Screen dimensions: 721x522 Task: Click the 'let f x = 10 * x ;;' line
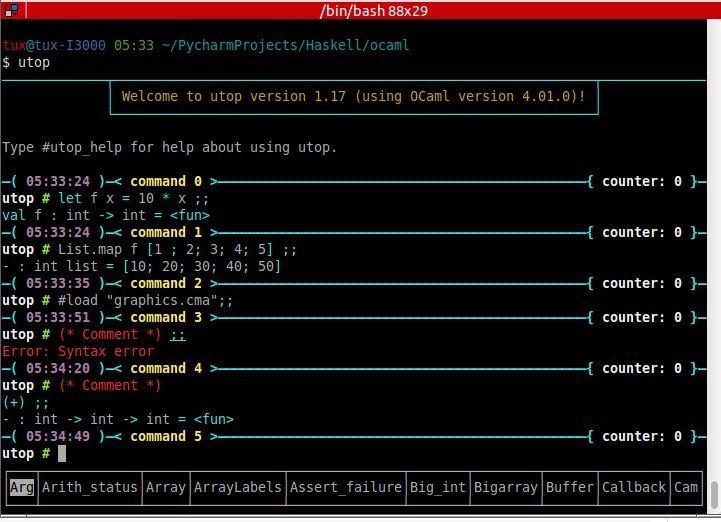[133, 199]
